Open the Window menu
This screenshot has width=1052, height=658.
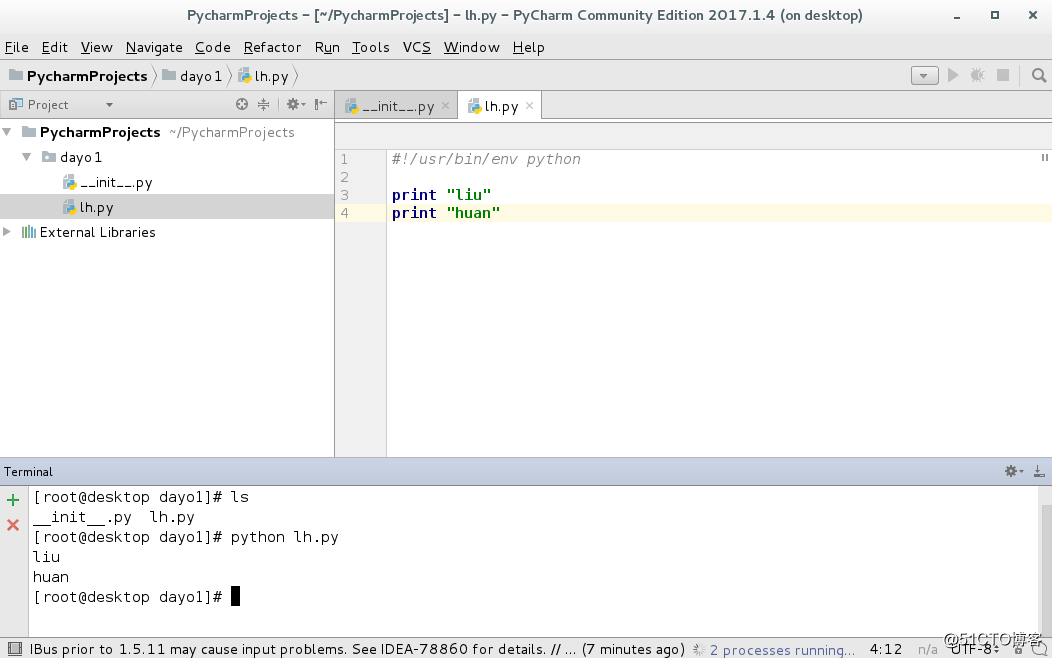[472, 47]
